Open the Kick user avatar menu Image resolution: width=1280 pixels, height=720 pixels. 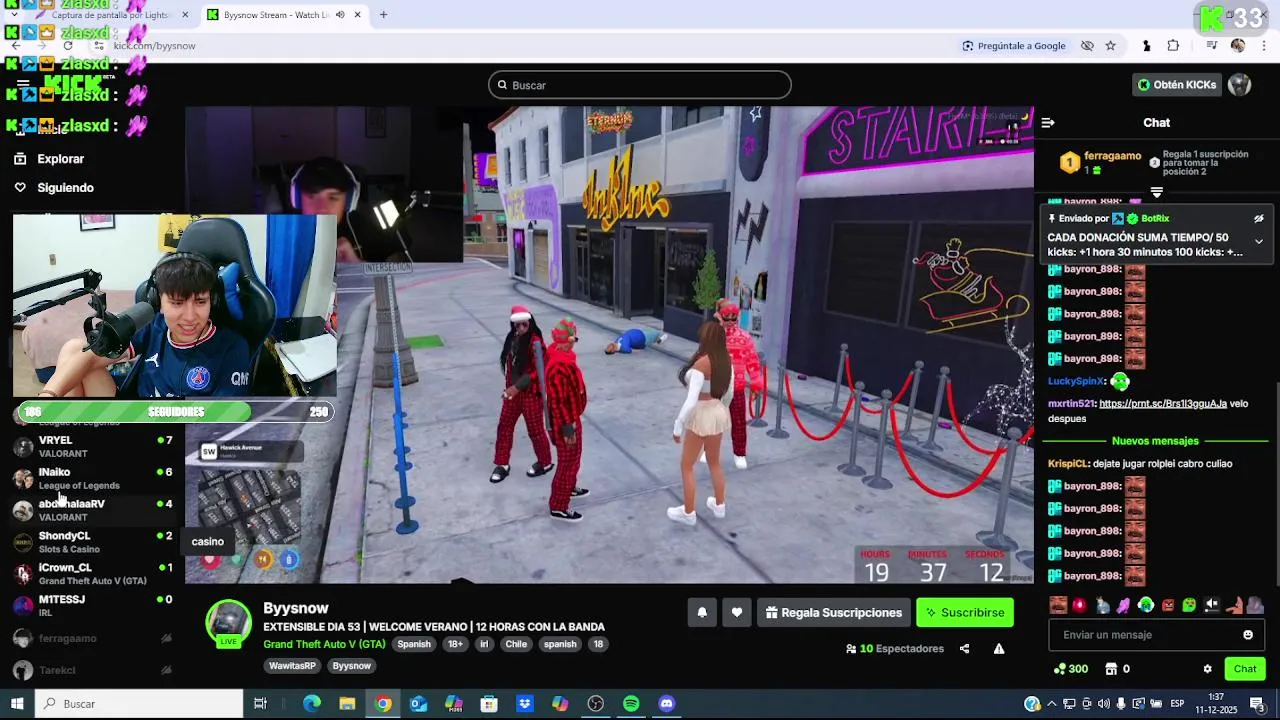pyautogui.click(x=1240, y=85)
